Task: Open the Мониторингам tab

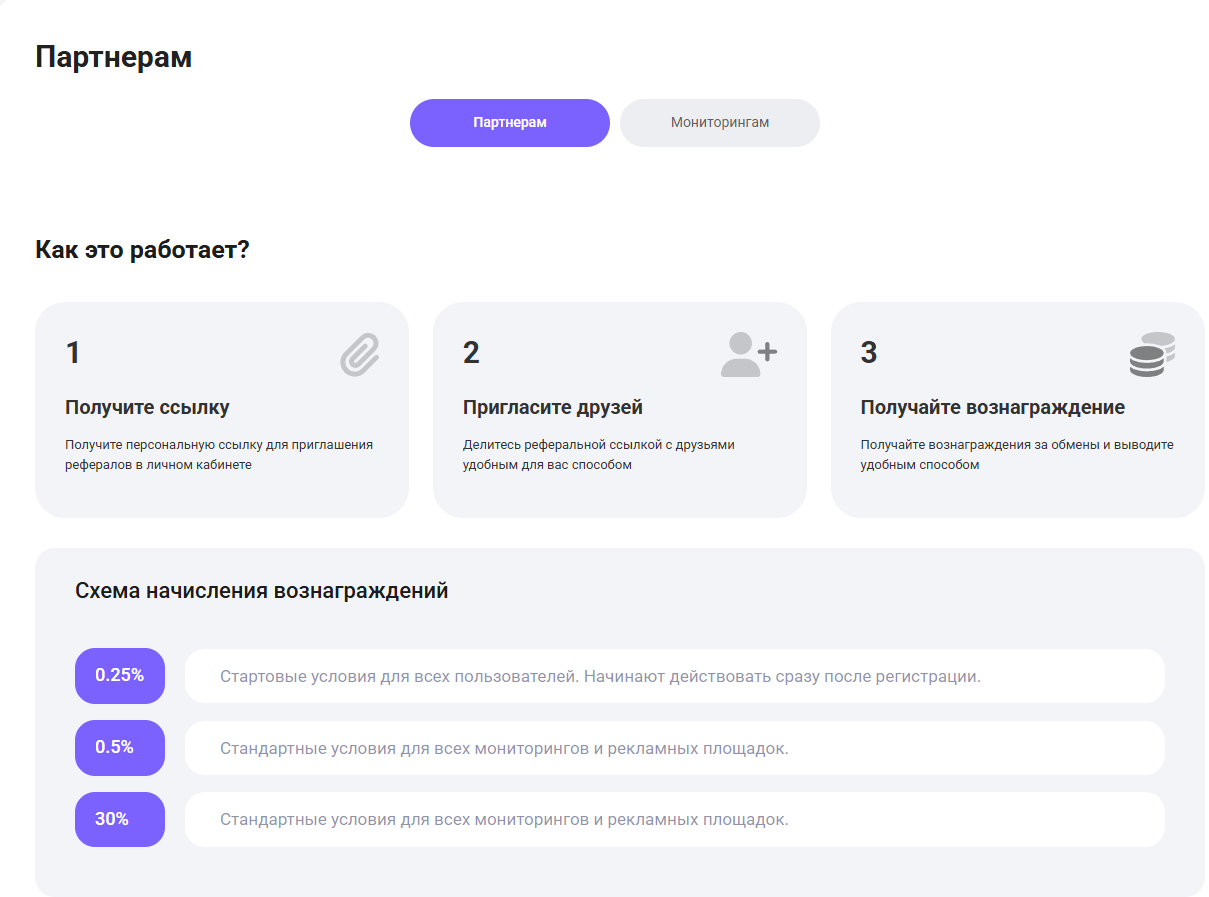Action: (x=720, y=123)
